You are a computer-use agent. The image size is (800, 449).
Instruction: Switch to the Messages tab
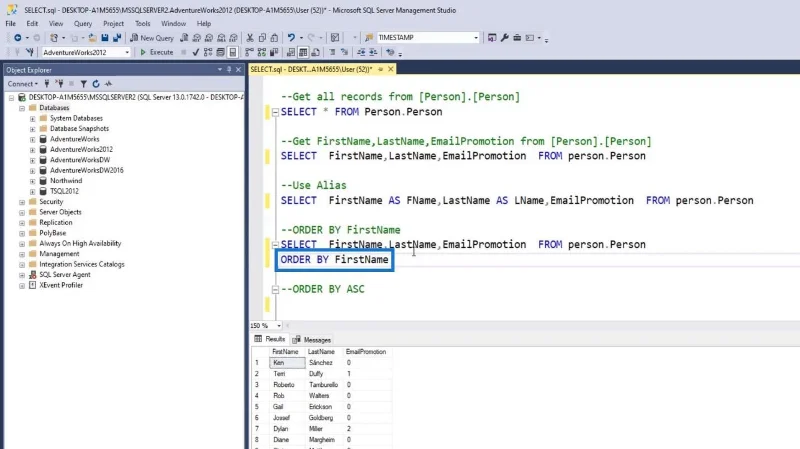312,340
